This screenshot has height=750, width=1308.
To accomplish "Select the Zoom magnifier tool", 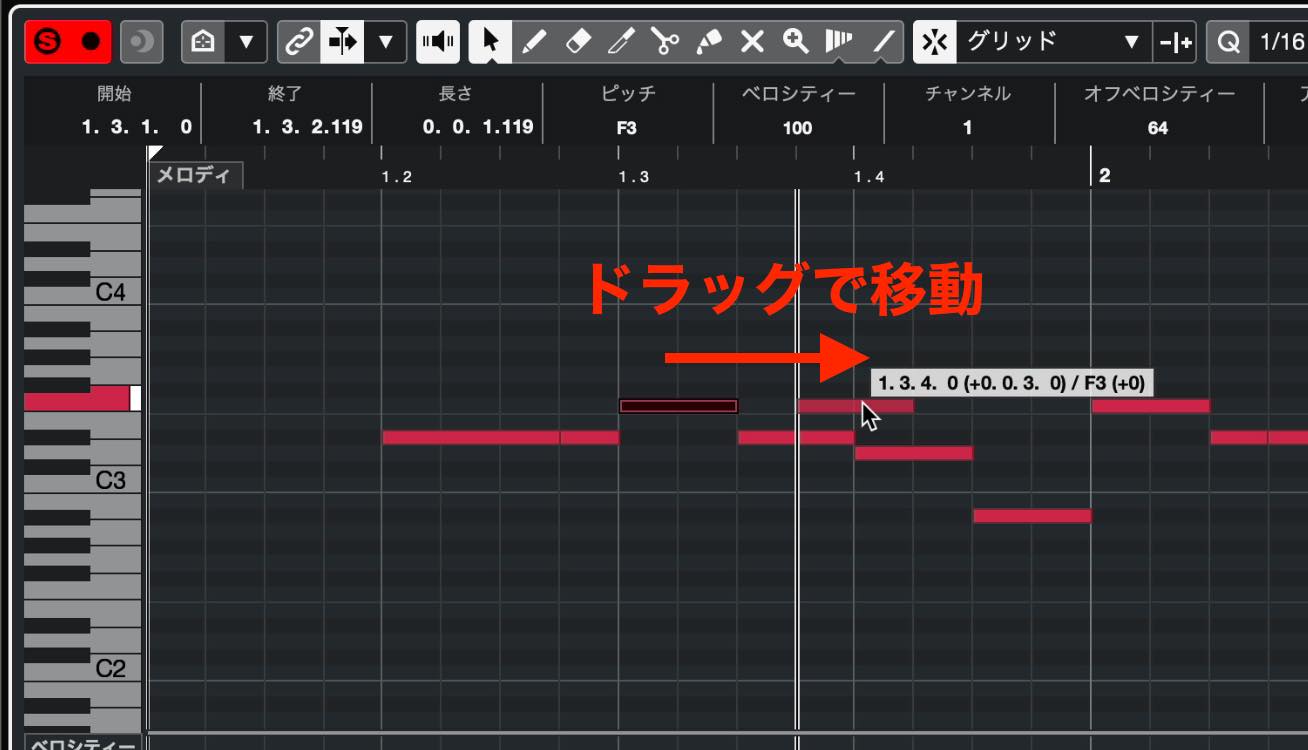I will [x=795, y=42].
